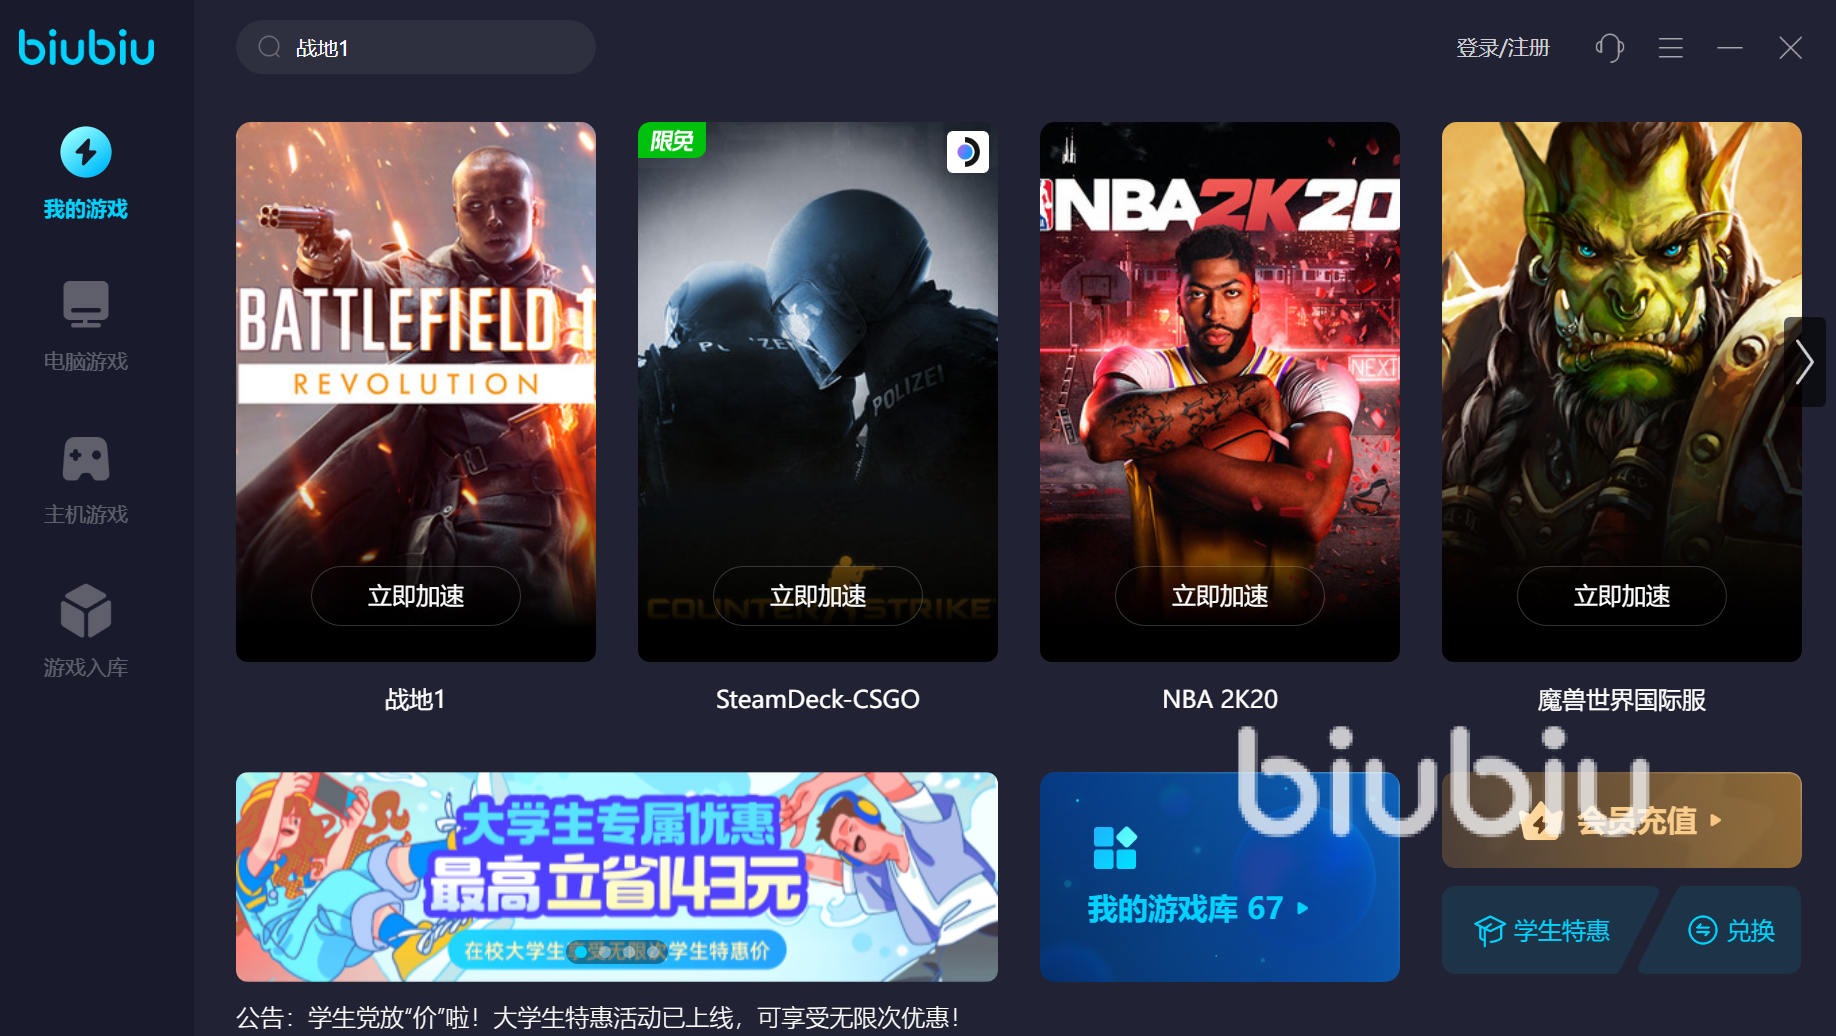Viewport: 1836px width, 1036px height.
Task: Accelerate Battlefield 1 now
Action: click(416, 596)
